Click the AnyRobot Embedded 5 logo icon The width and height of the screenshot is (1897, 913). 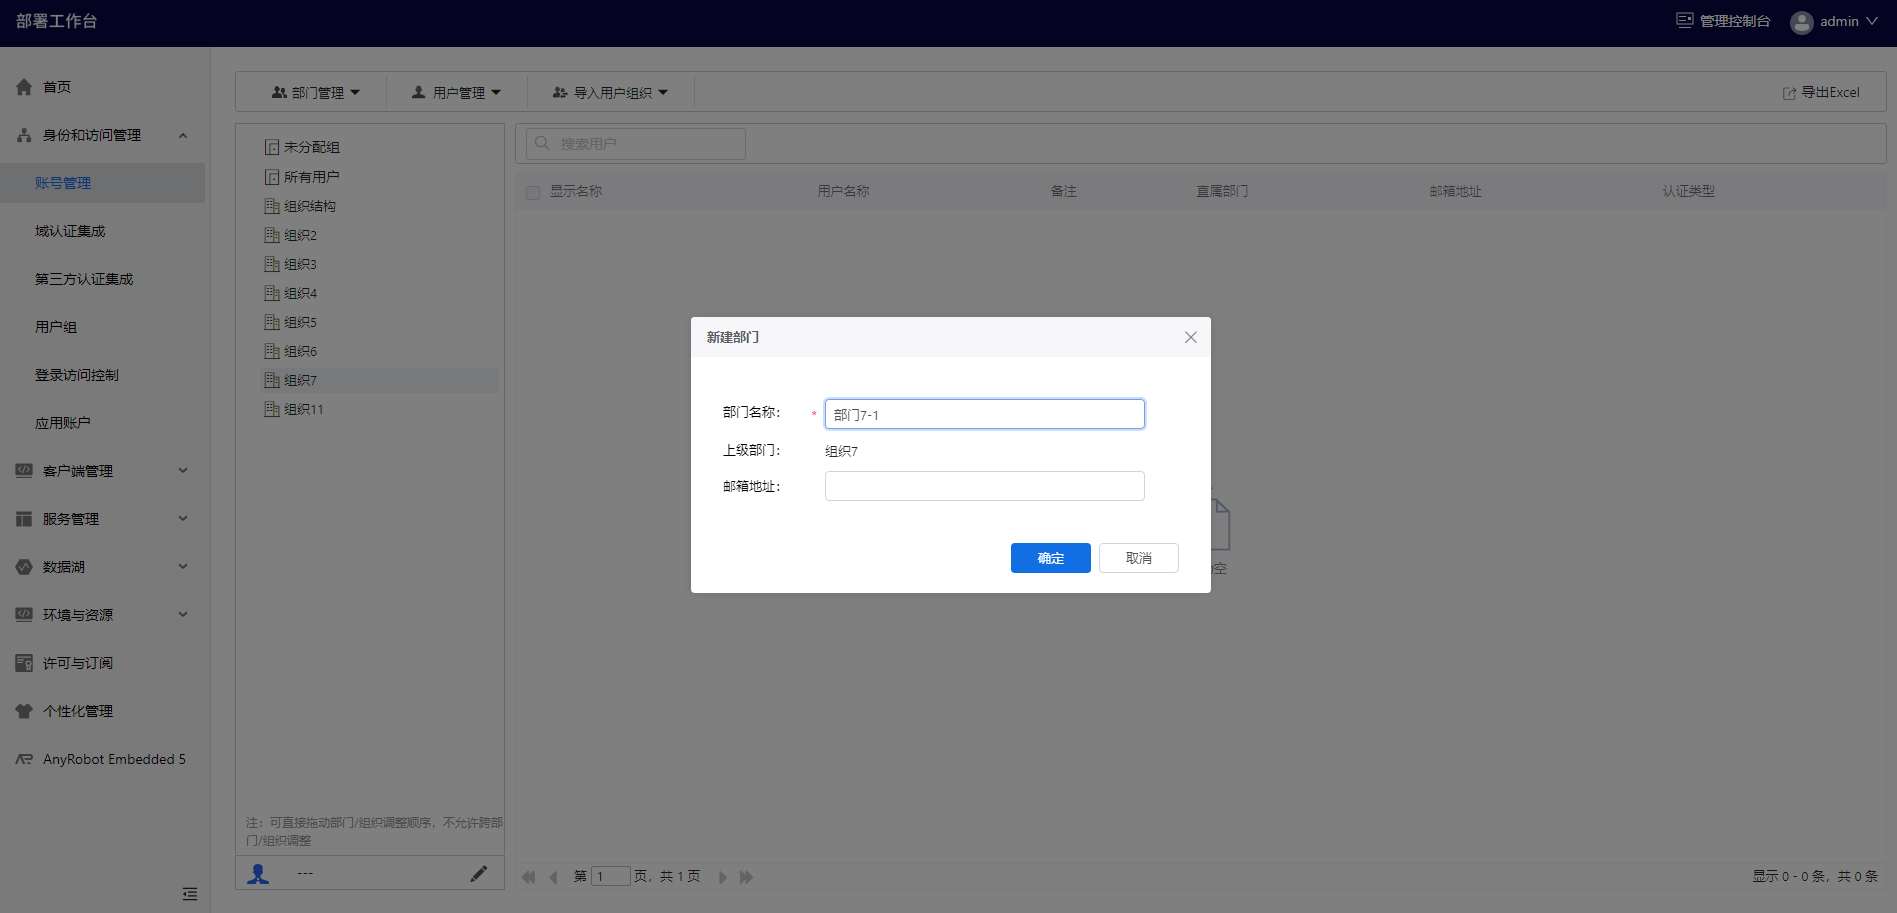(24, 759)
